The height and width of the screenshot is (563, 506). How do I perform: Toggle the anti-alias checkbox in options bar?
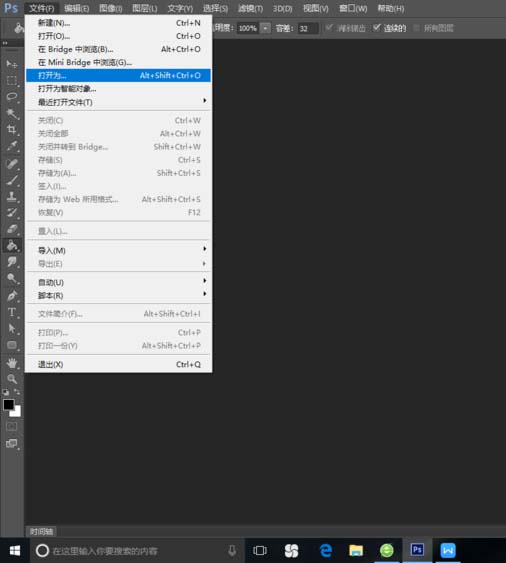(x=329, y=28)
